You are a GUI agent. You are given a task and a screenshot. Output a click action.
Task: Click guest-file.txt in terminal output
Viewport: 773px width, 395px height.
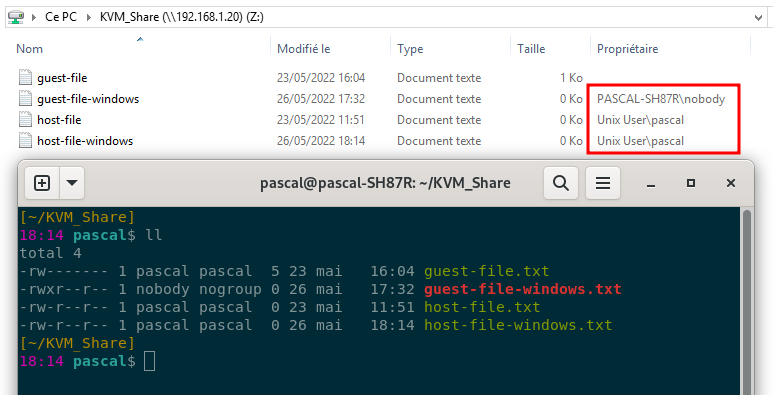tap(487, 271)
